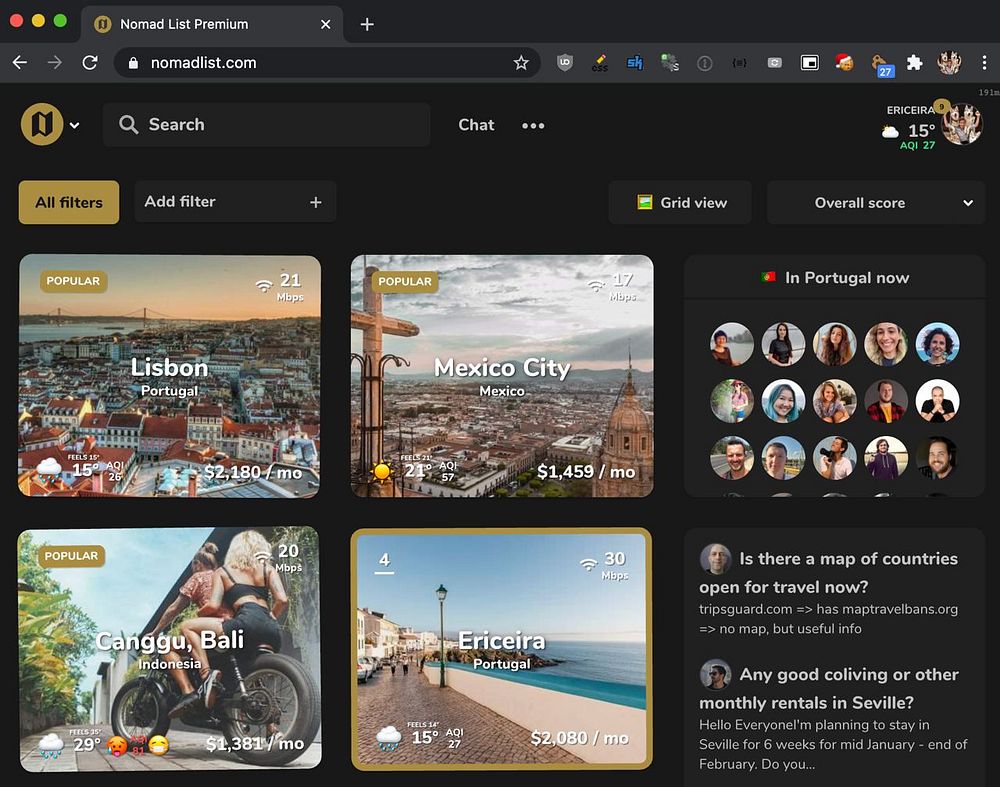Click the plus icon in Add filter

[x=316, y=202]
